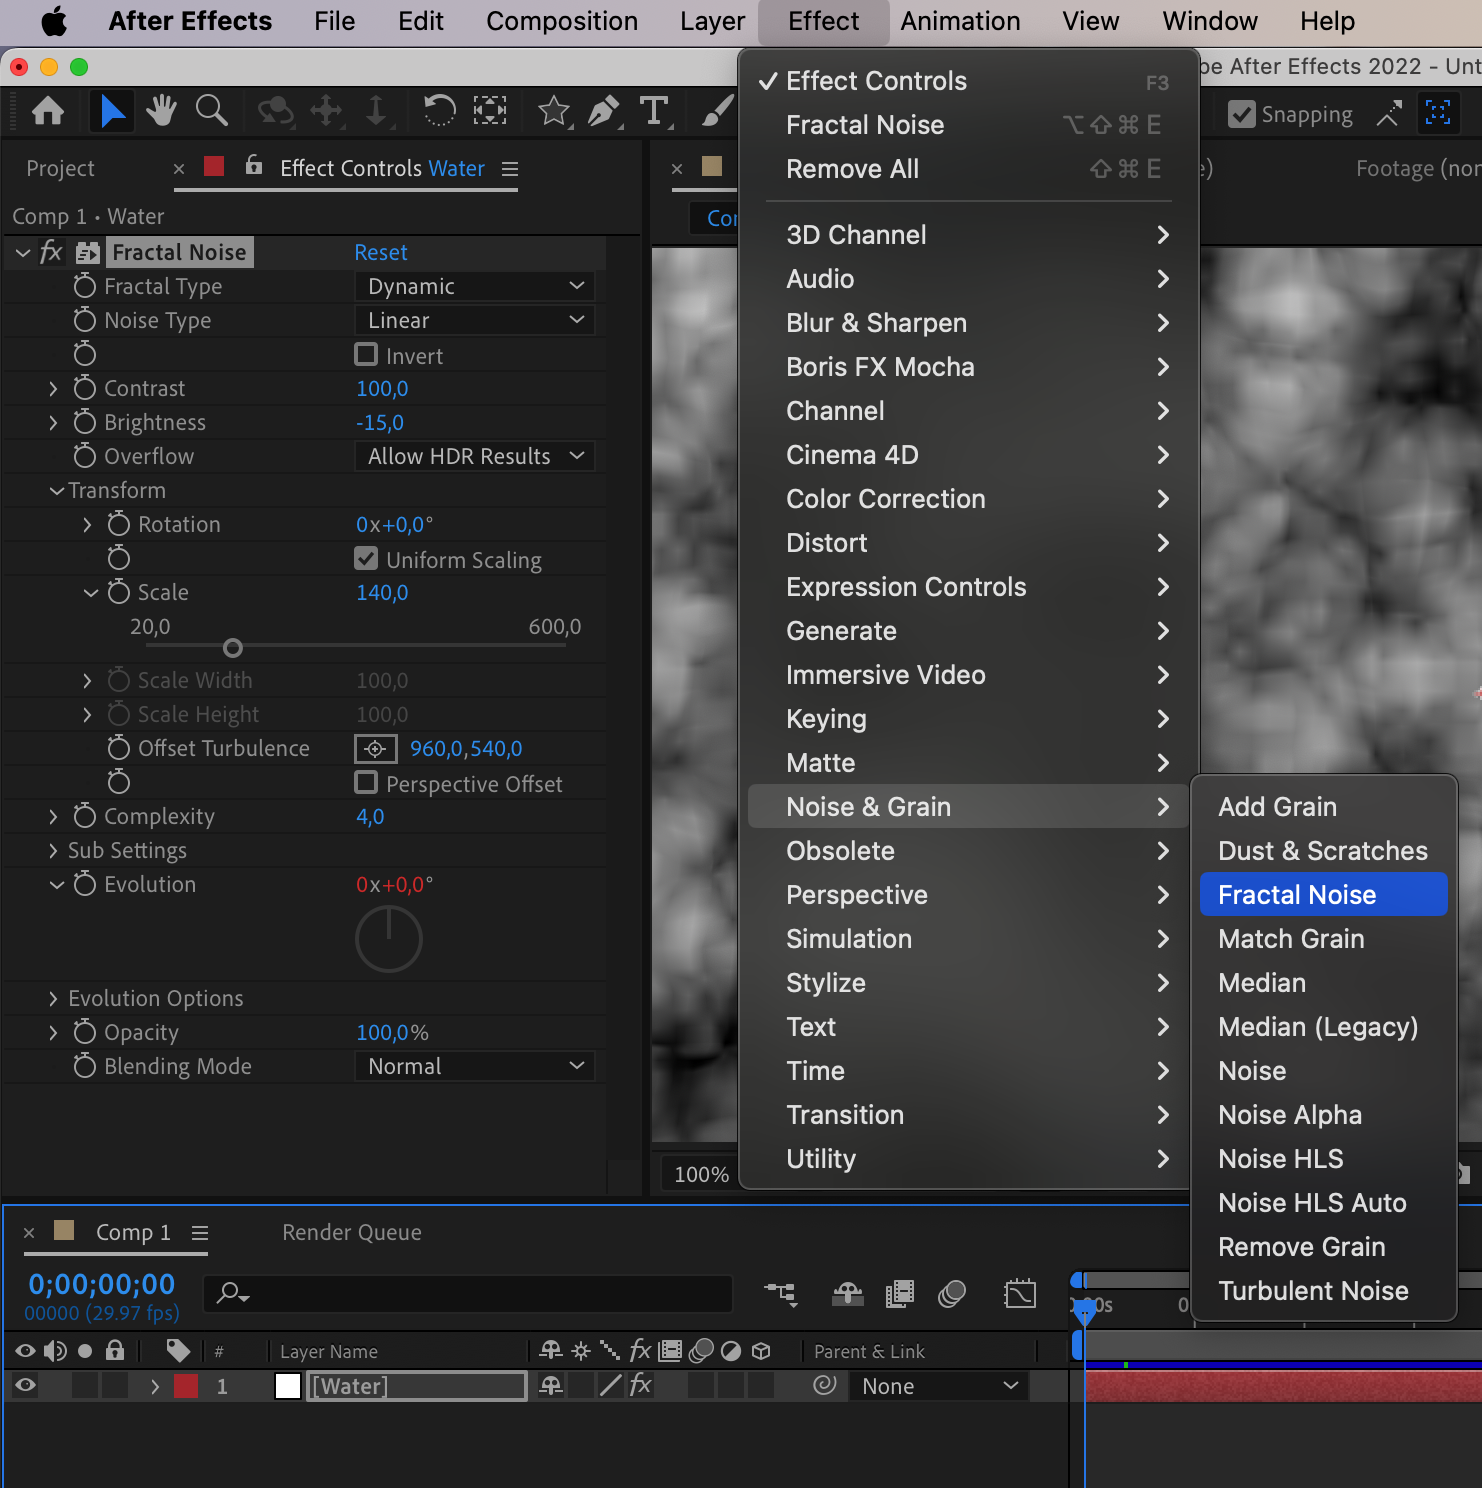Viewport: 1482px width, 1488px height.
Task: Click the Home icon in toolbar
Action: 48,111
